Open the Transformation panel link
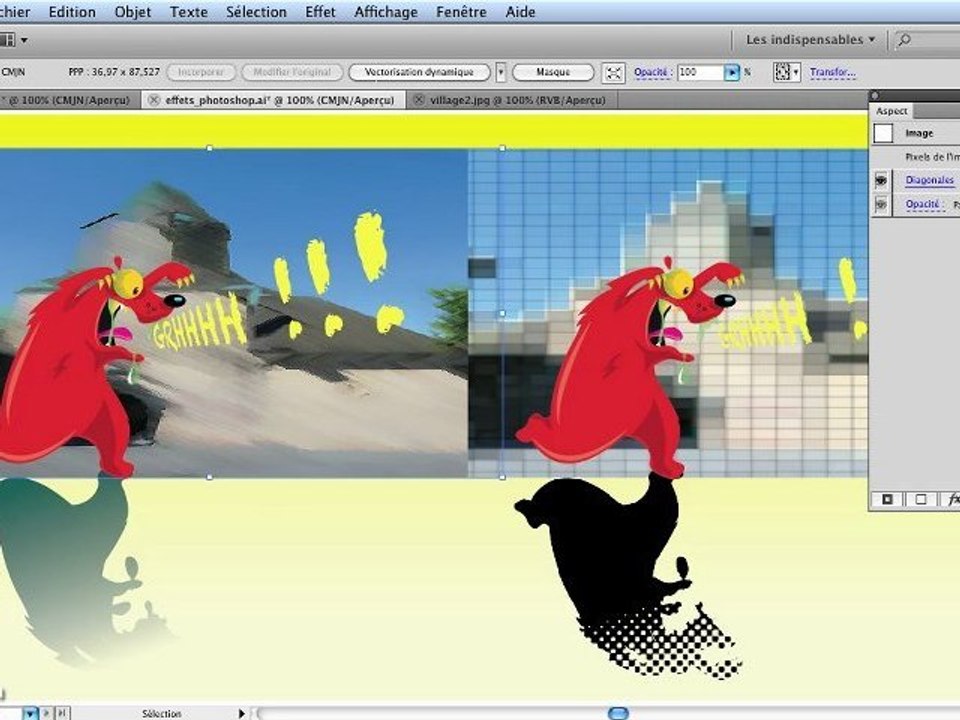Viewport: 960px width, 720px height. click(832, 72)
